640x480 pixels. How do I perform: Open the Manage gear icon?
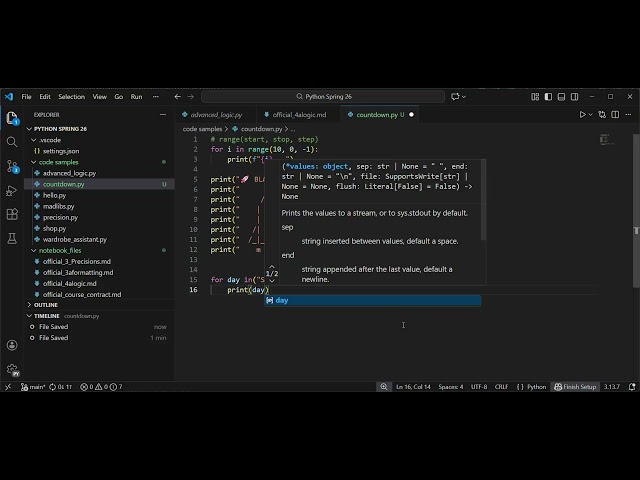(13, 370)
